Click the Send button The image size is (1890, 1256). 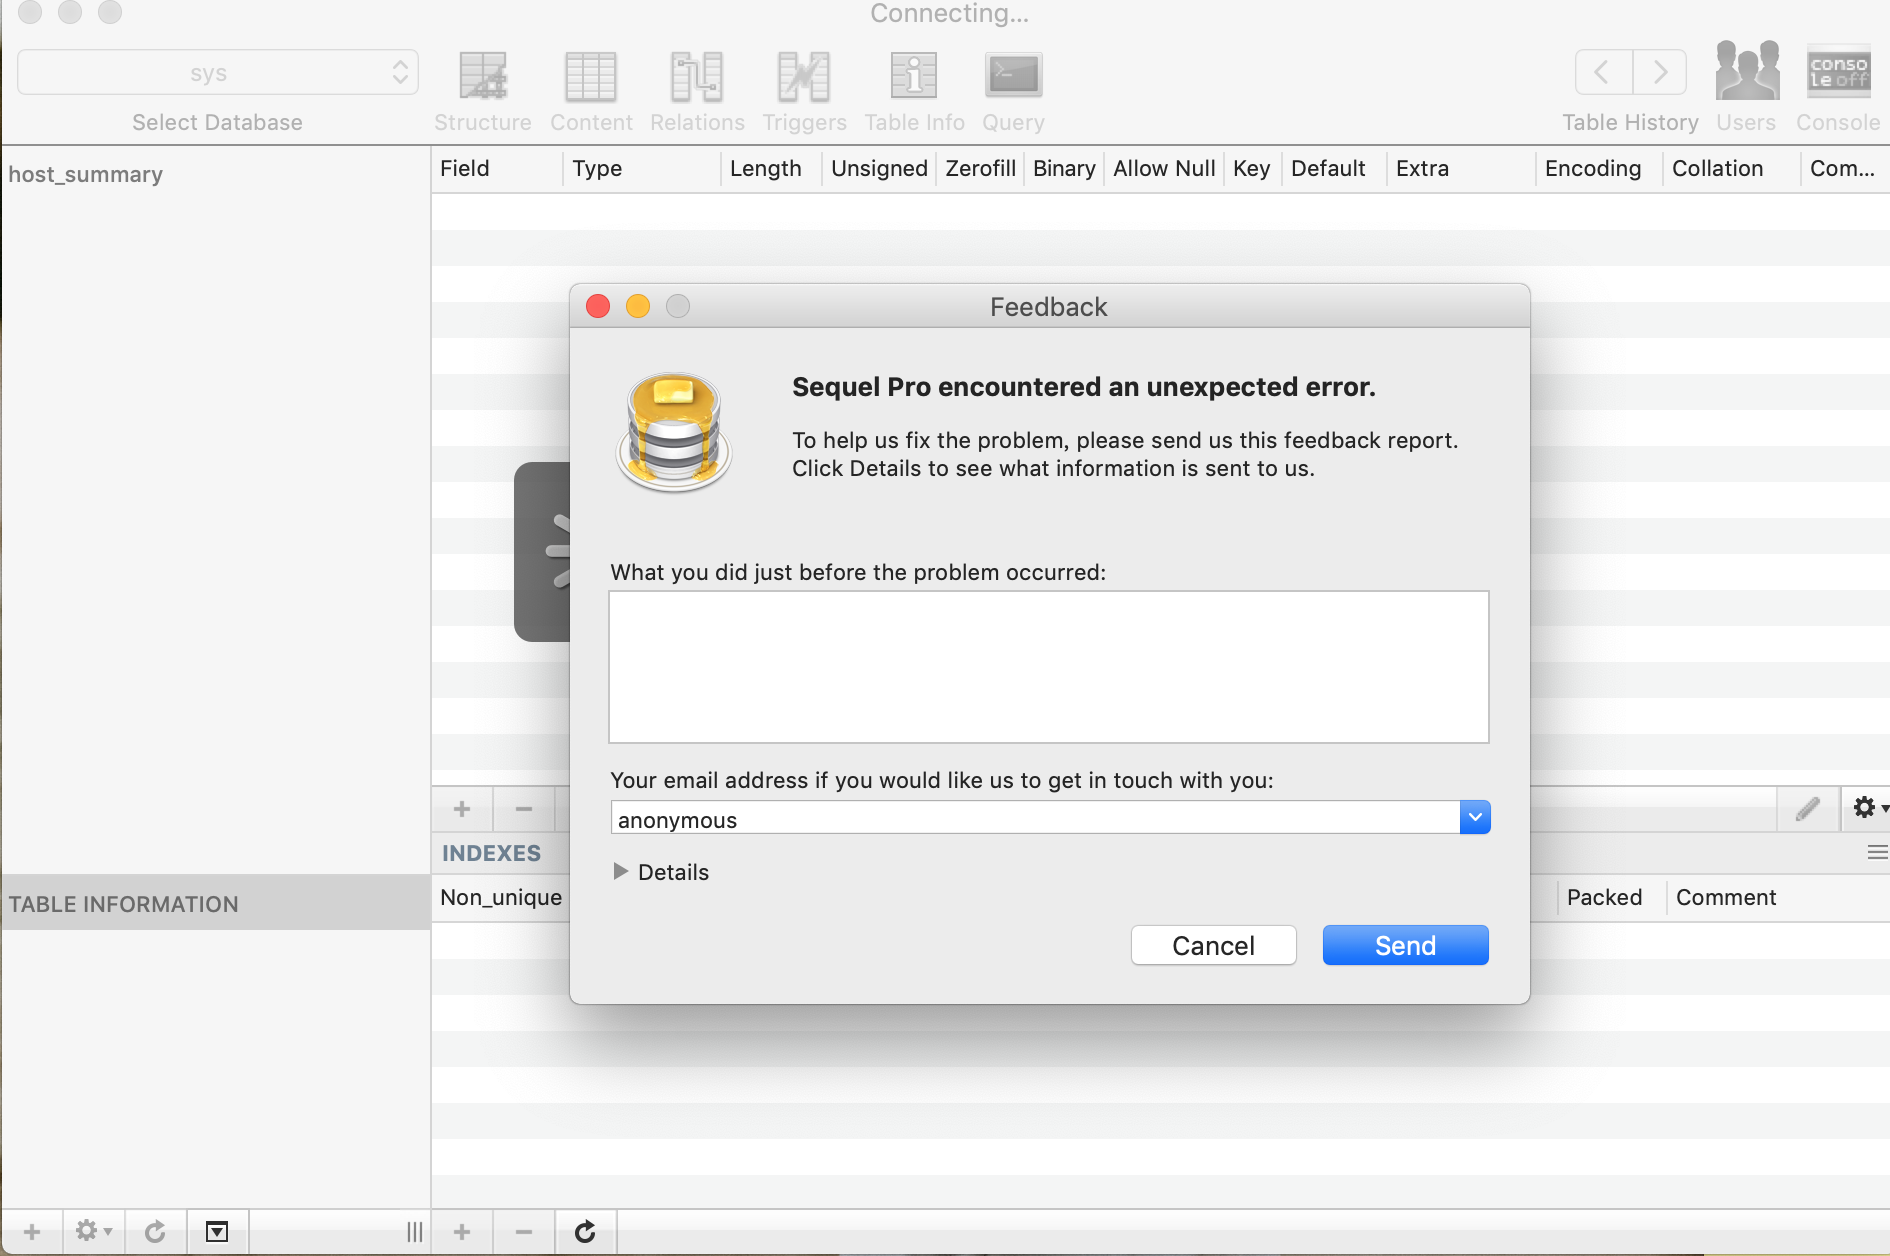coord(1405,946)
